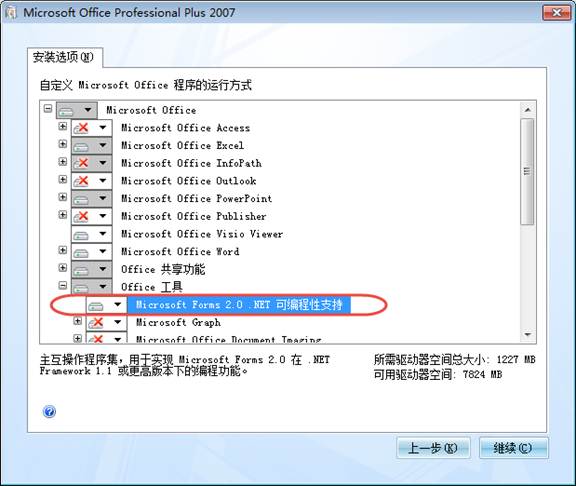The width and height of the screenshot is (576, 486).
Task: Select the Microsoft Graph tree row
Action: (x=179, y=323)
